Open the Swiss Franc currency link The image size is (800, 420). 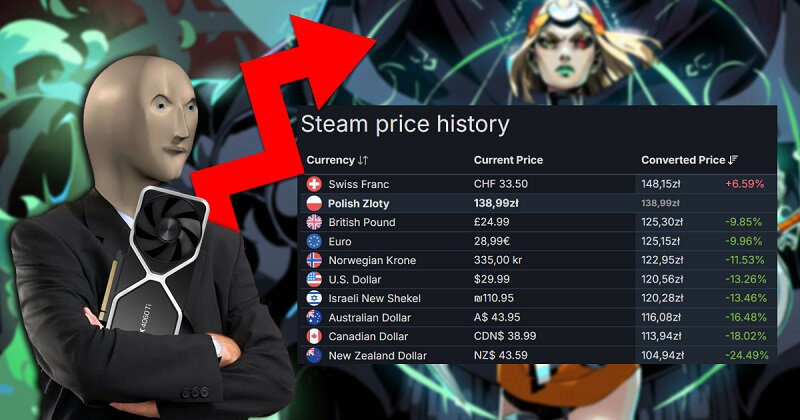click(x=359, y=184)
